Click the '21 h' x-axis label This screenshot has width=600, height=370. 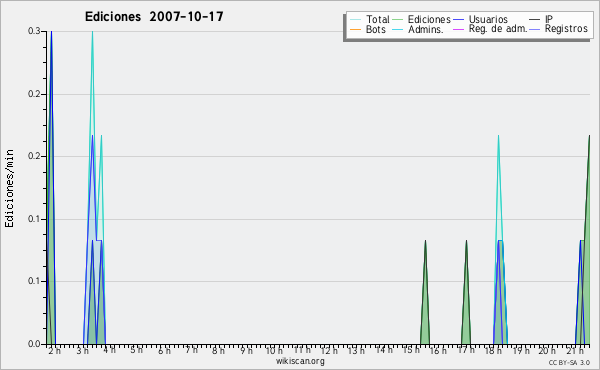(x=575, y=351)
